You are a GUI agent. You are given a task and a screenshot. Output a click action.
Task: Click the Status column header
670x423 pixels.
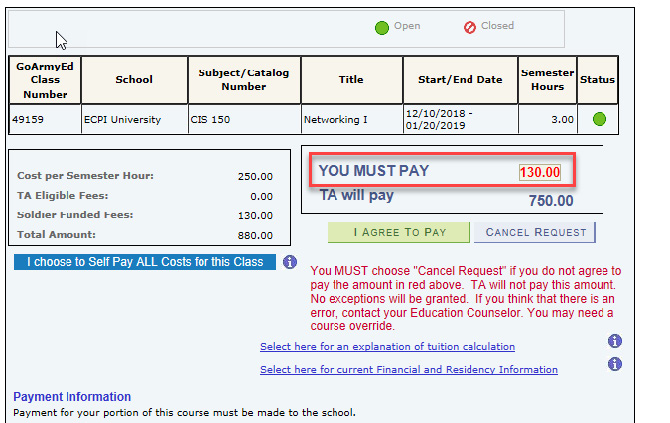coord(598,79)
